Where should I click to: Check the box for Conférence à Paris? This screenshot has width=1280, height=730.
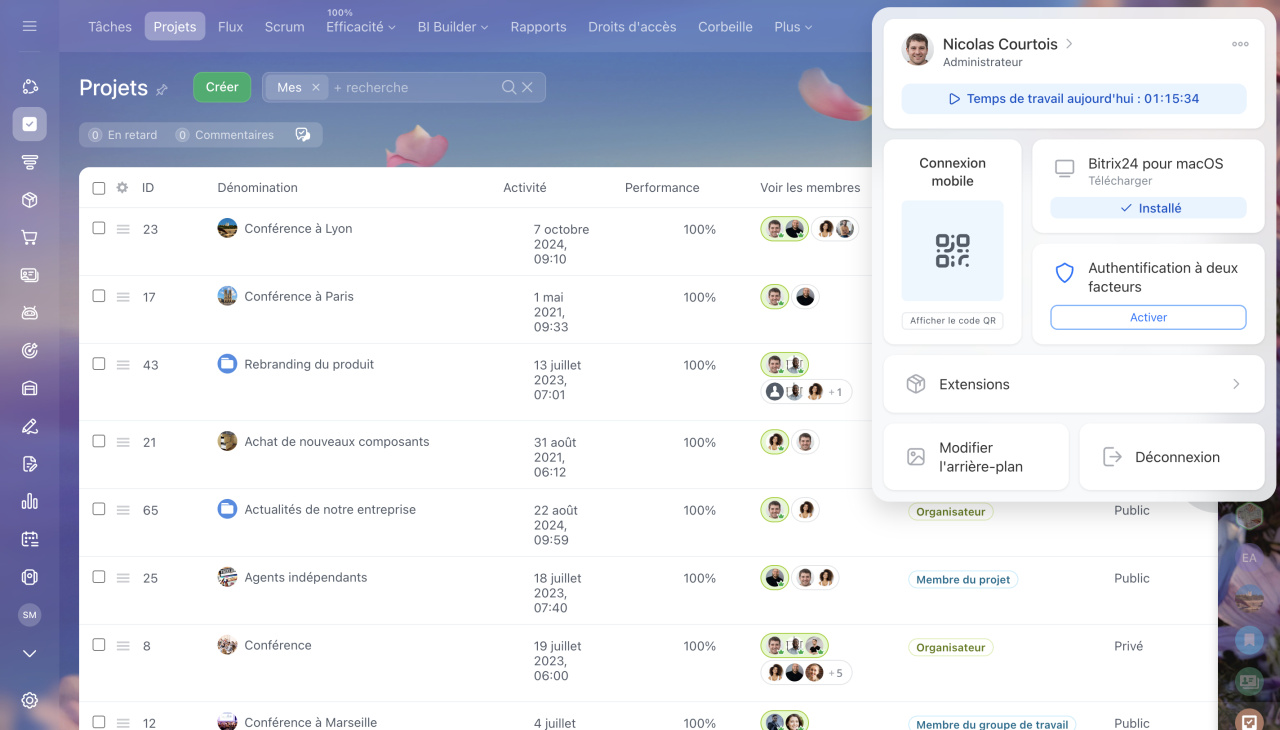point(99,296)
